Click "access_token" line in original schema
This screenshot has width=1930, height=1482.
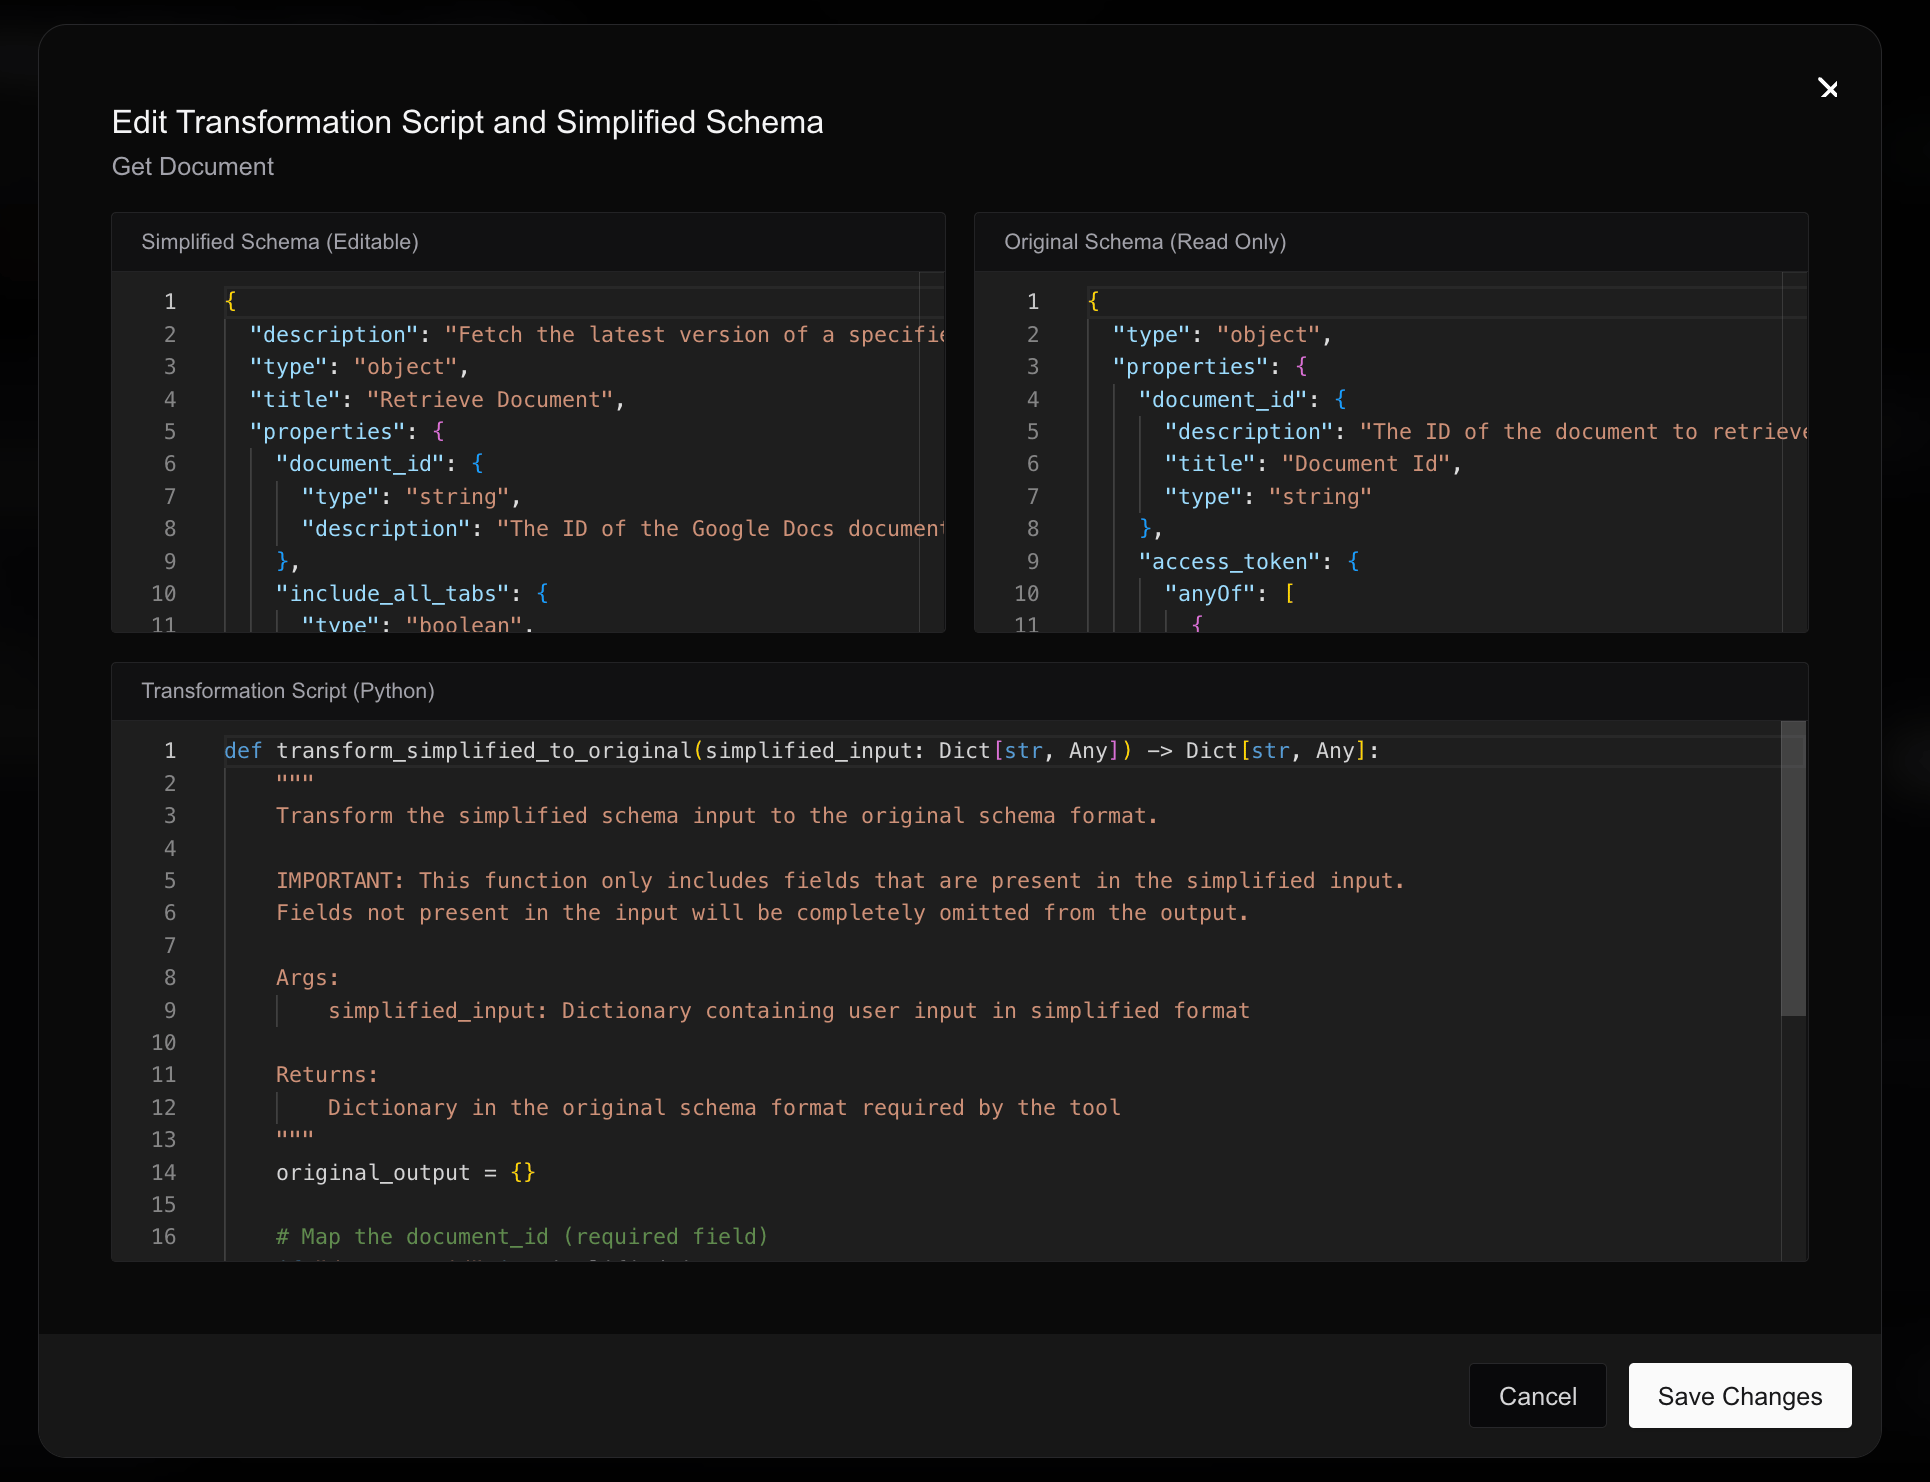(x=1249, y=562)
